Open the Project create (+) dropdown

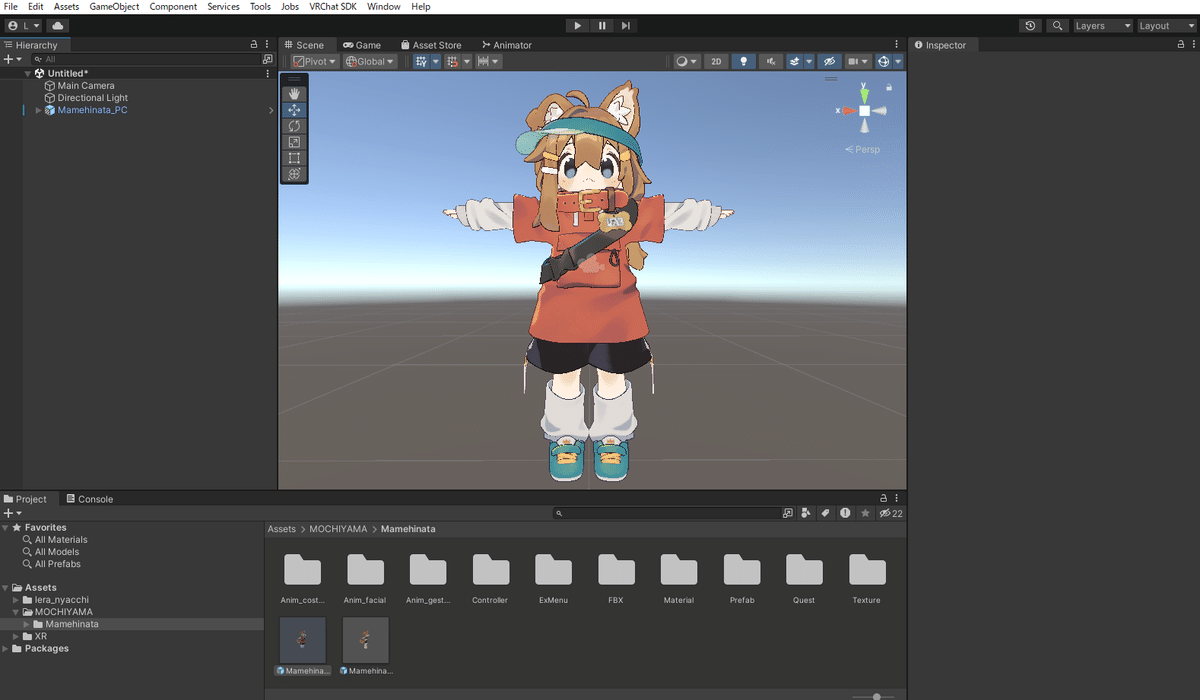tap(11, 513)
